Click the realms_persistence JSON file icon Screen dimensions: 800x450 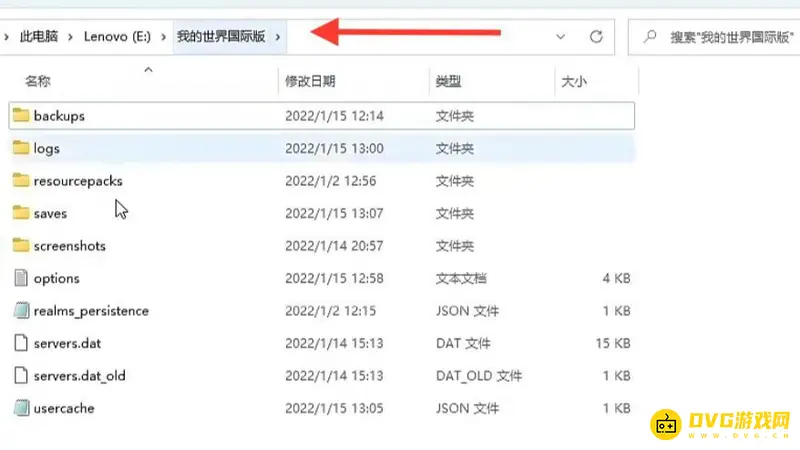[22, 311]
